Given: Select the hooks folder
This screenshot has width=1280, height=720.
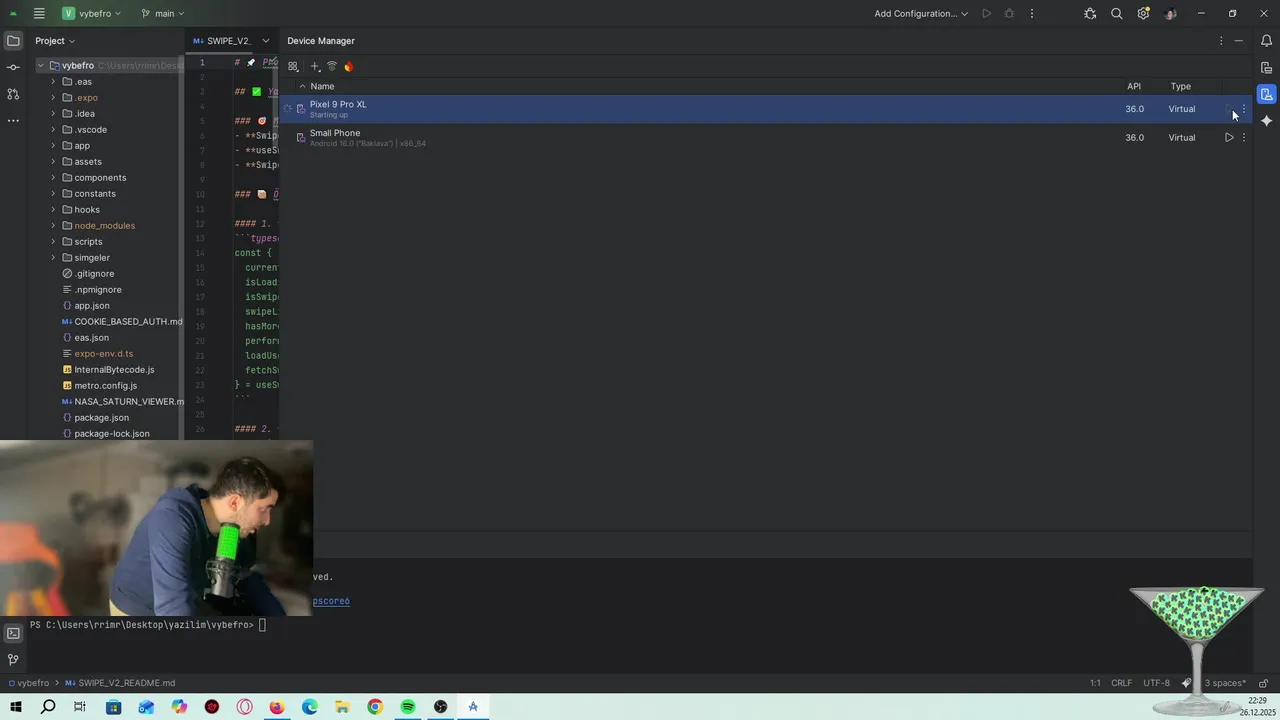Looking at the screenshot, I should click(x=87, y=210).
